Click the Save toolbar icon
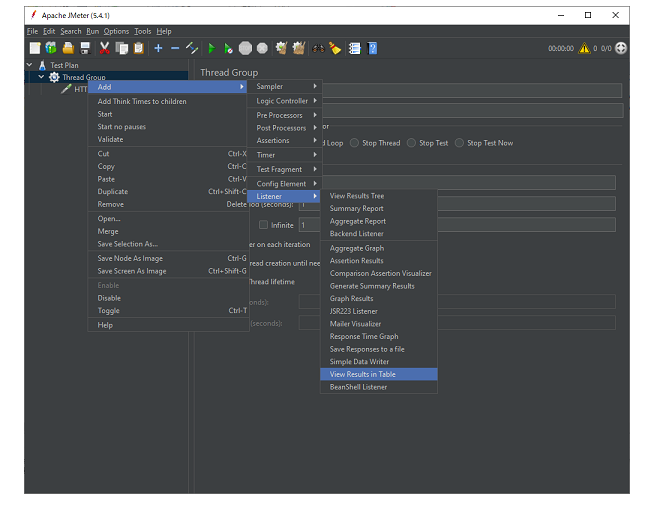This screenshot has width=657, height=506. pos(85,48)
